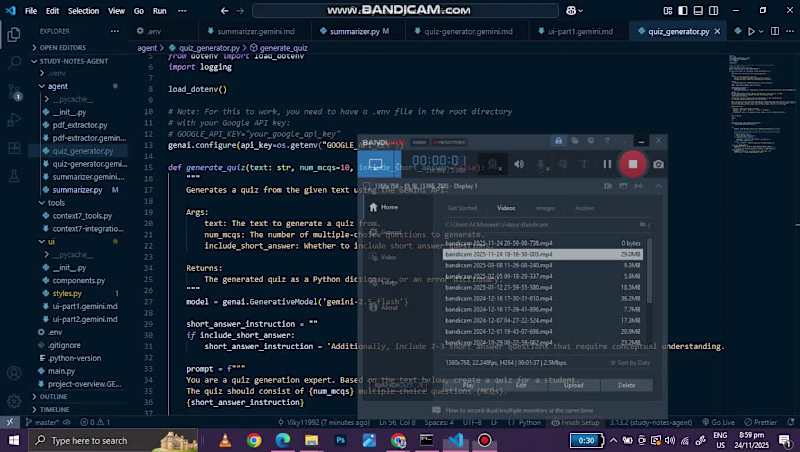
Task: Open Bandicam help question mark icon
Action: pos(607,140)
